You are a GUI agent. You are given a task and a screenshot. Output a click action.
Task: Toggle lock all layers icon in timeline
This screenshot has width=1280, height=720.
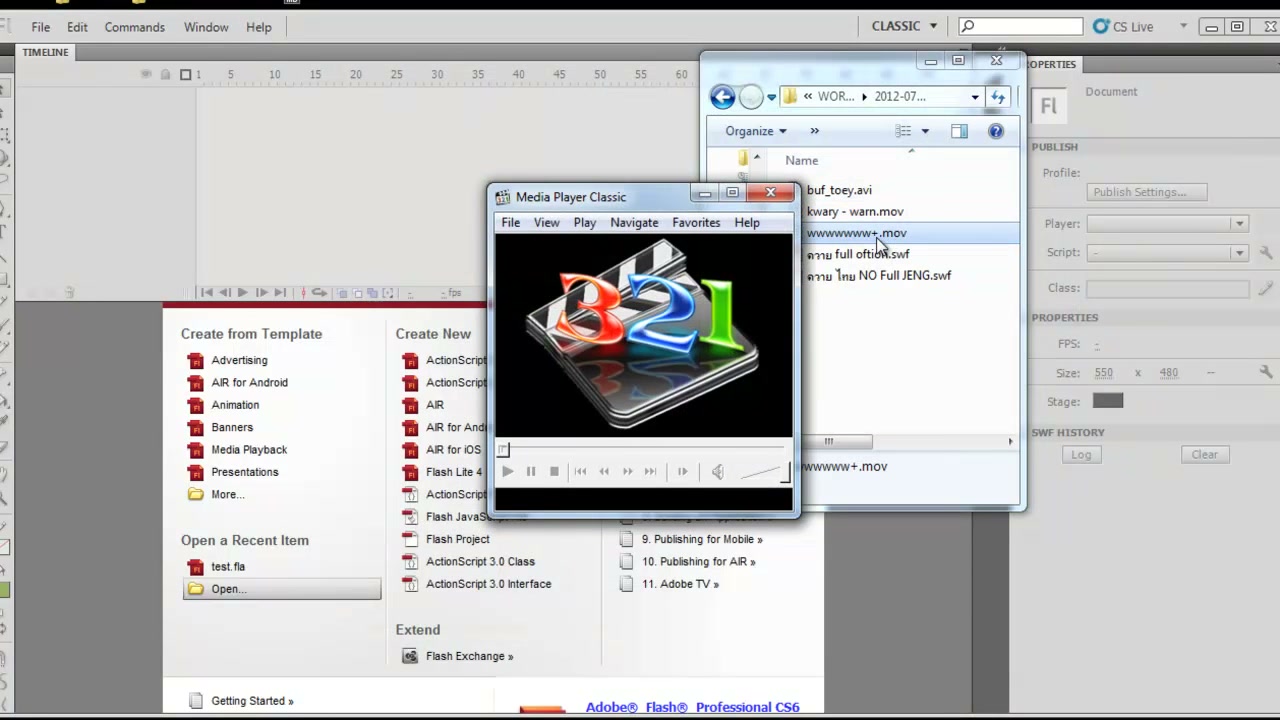coord(165,74)
